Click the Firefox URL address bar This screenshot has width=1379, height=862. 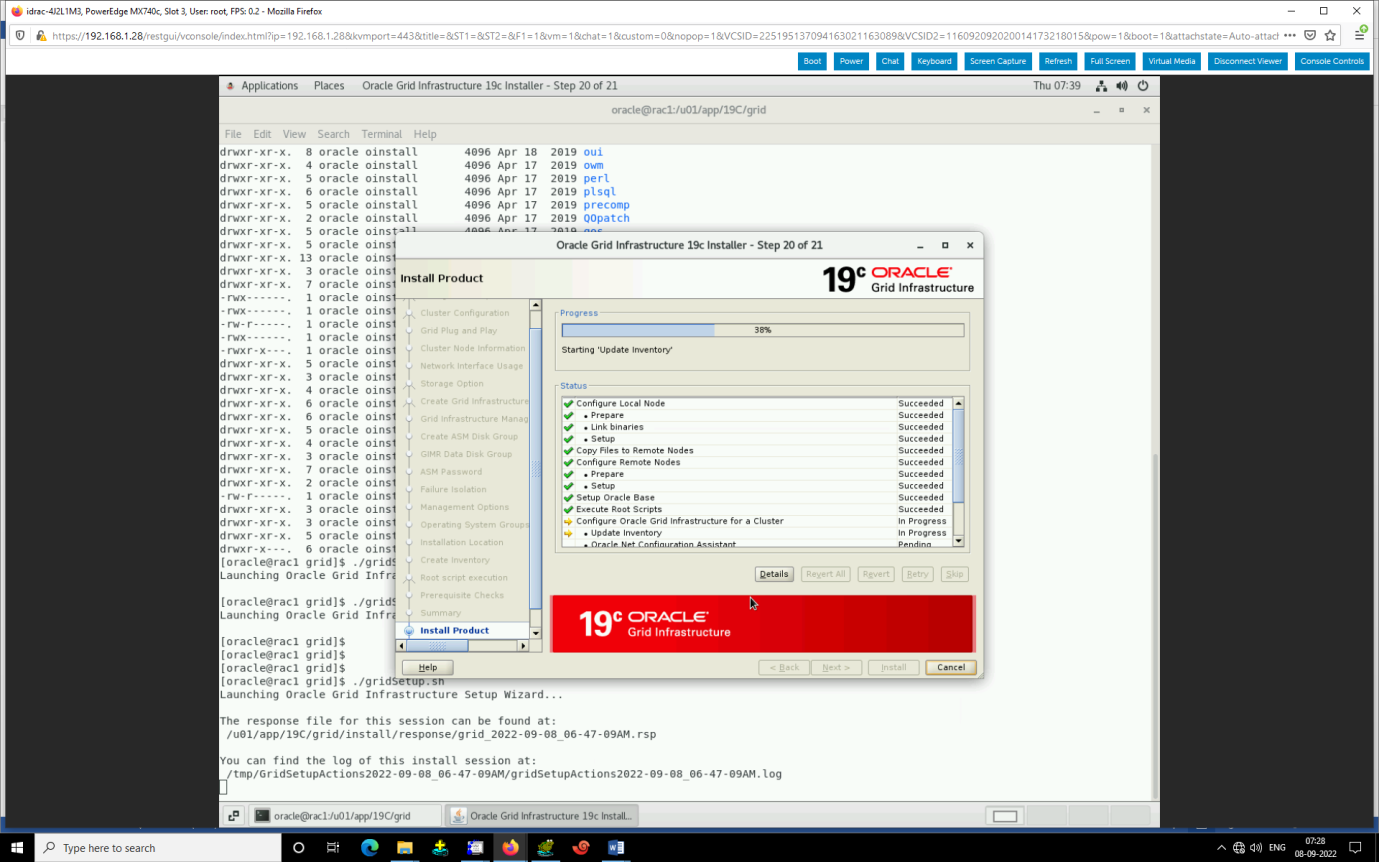663,35
